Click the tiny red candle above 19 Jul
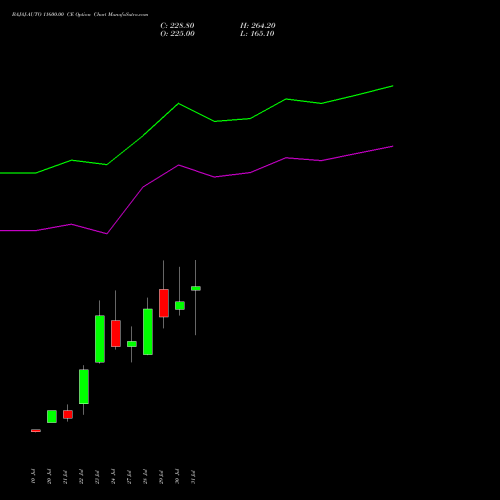500x500 pixels. click(36, 431)
